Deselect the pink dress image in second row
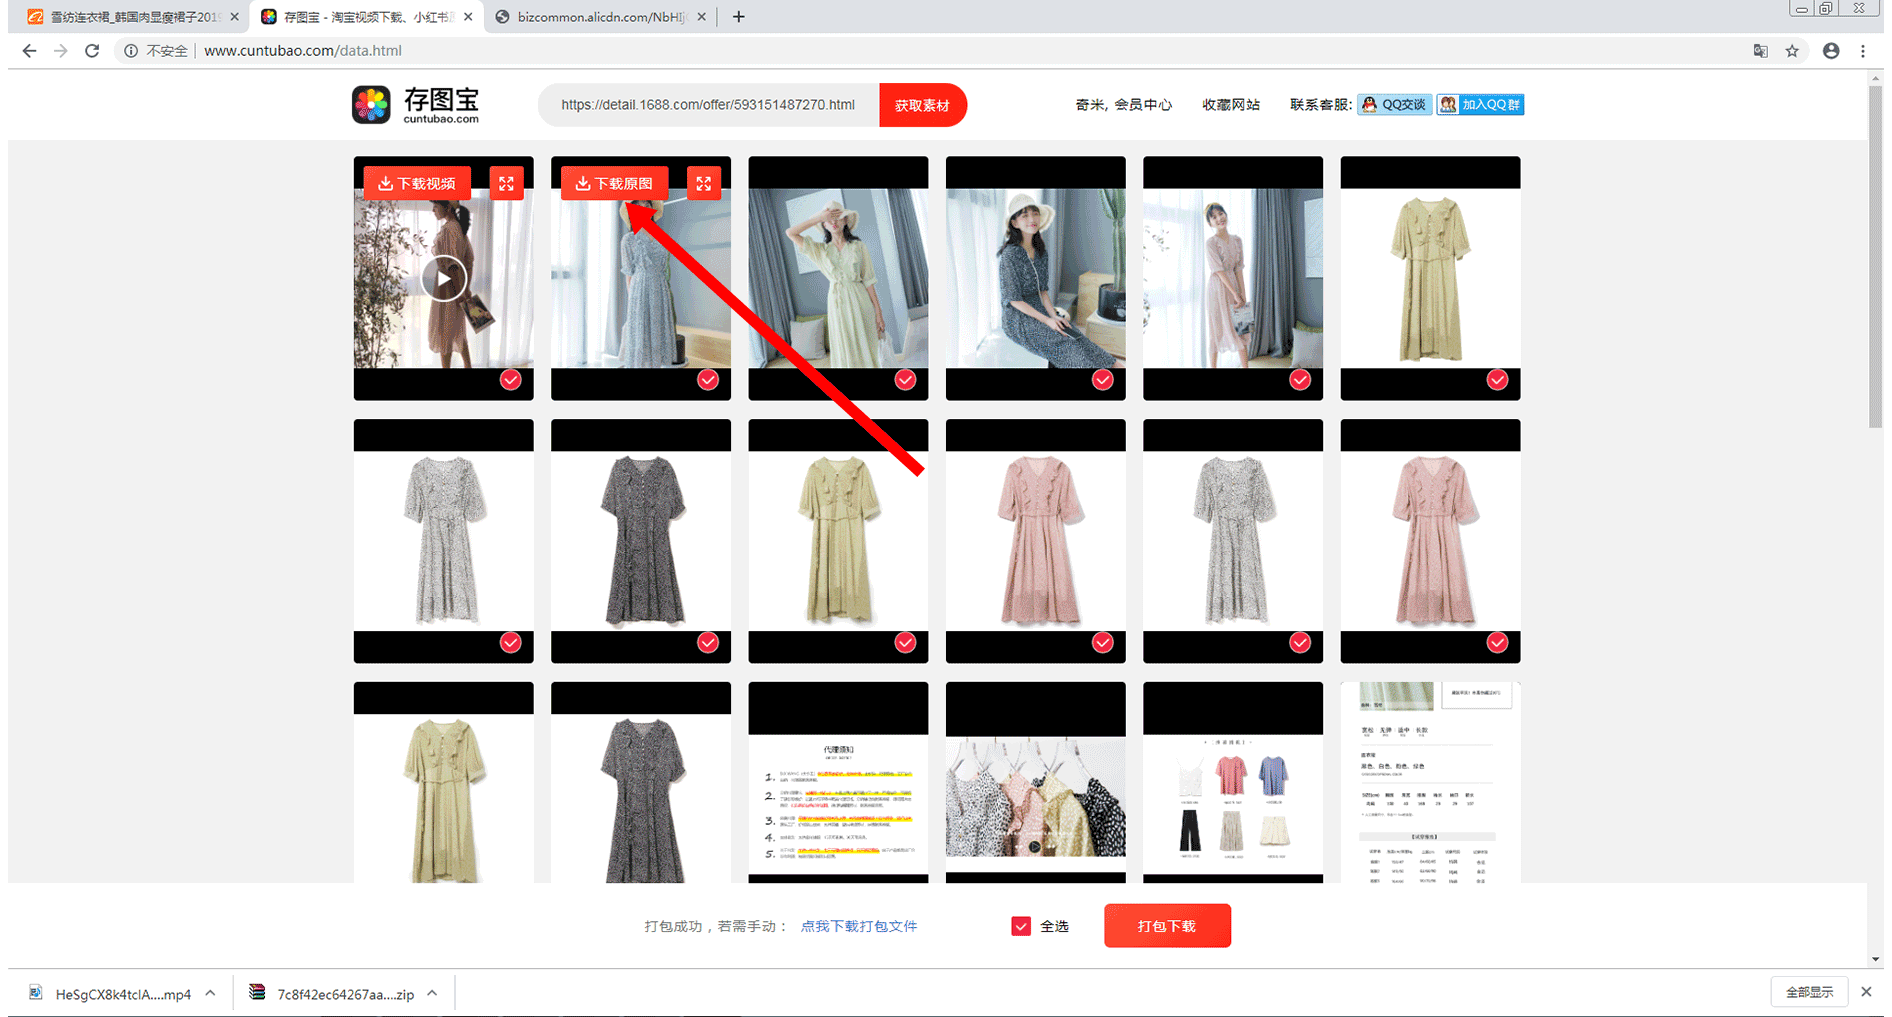1892x1017 pixels. tap(1102, 643)
